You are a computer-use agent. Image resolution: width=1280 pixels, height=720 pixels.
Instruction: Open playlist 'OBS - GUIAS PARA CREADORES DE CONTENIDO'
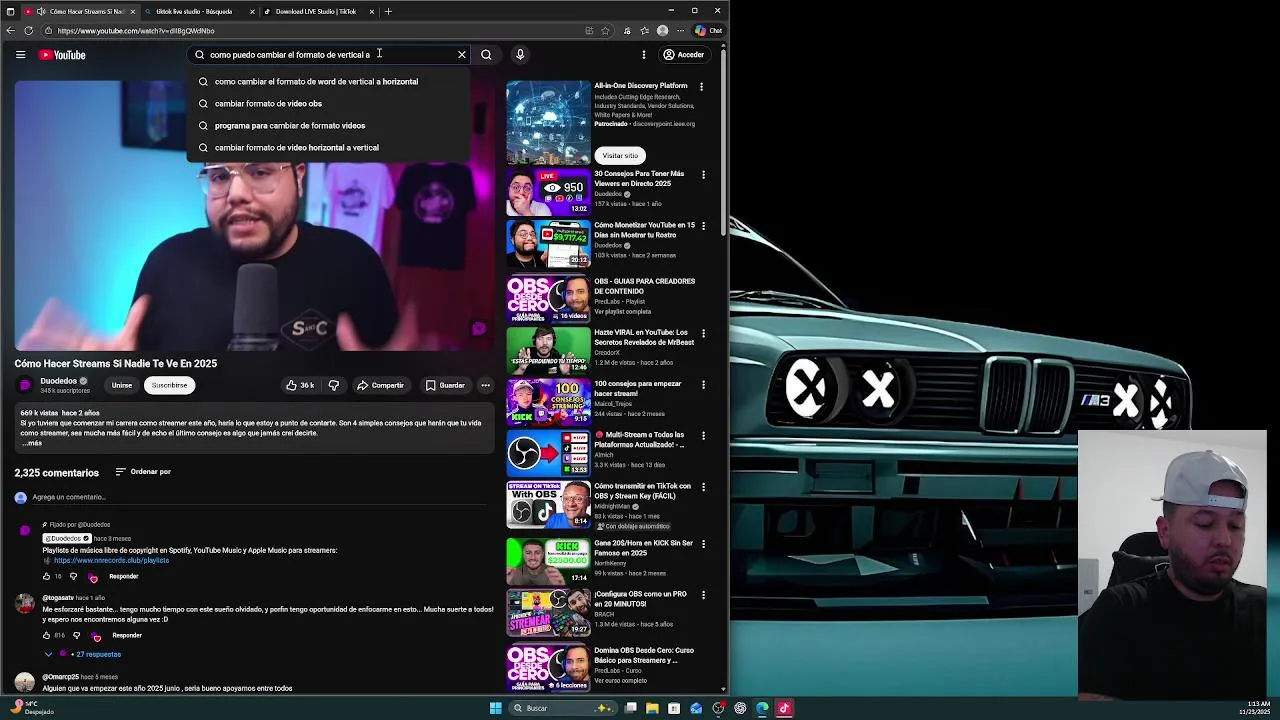[x=645, y=286]
